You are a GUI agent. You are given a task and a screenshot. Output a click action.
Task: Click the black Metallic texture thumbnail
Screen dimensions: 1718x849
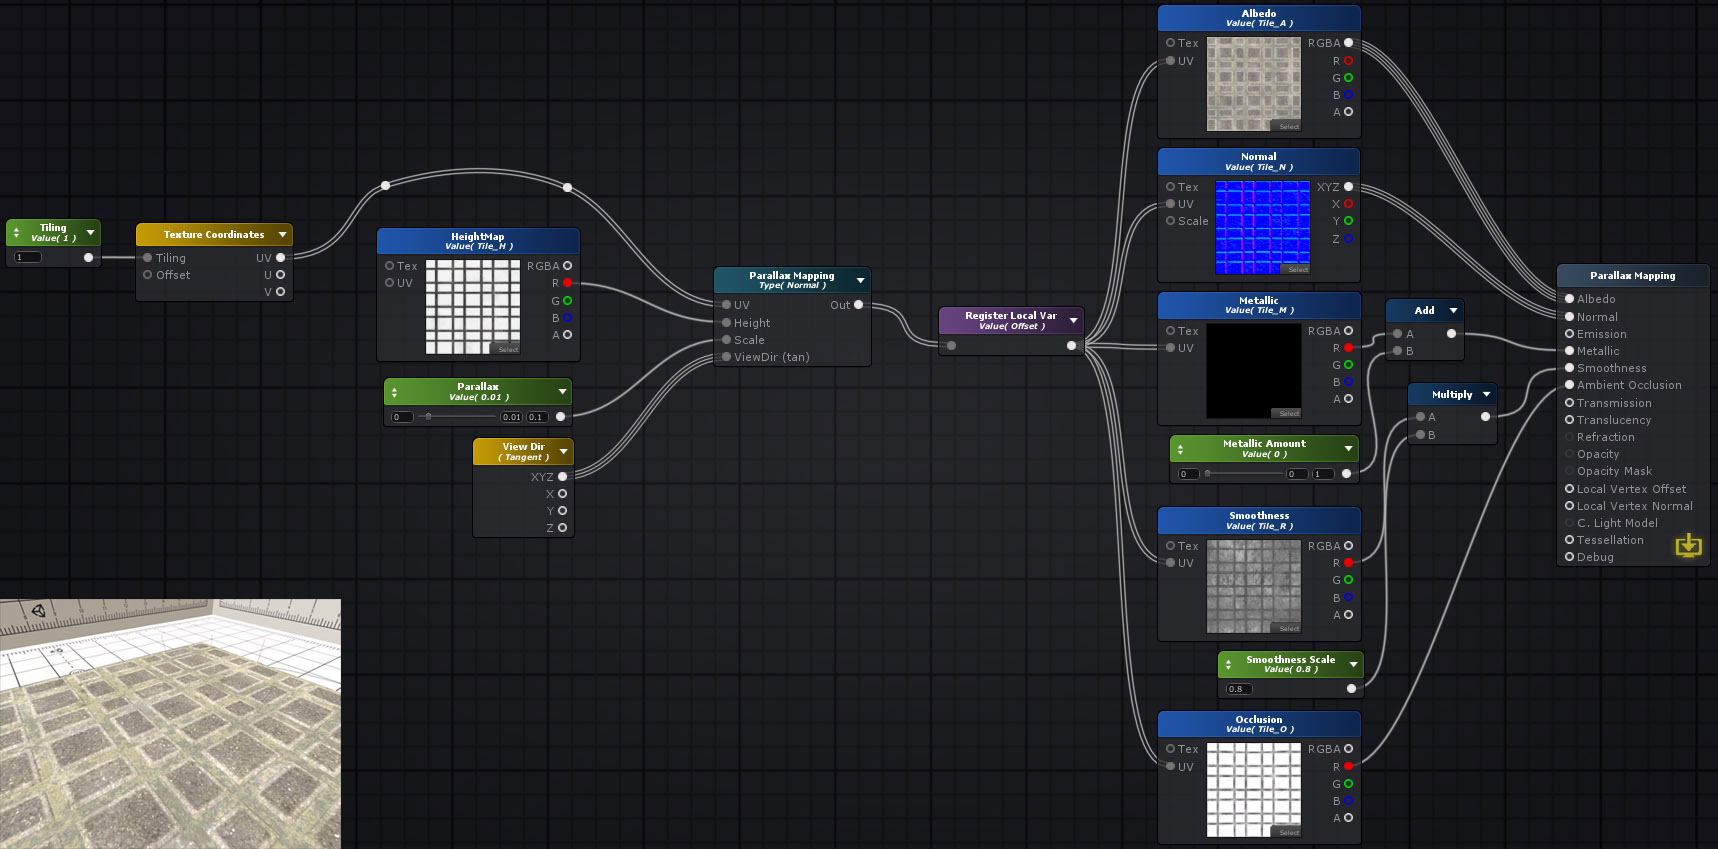tap(1254, 371)
